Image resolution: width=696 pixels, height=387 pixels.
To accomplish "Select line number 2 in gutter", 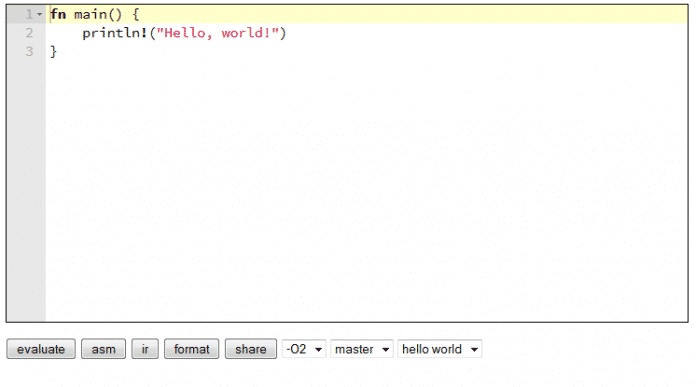I will click(x=29, y=33).
